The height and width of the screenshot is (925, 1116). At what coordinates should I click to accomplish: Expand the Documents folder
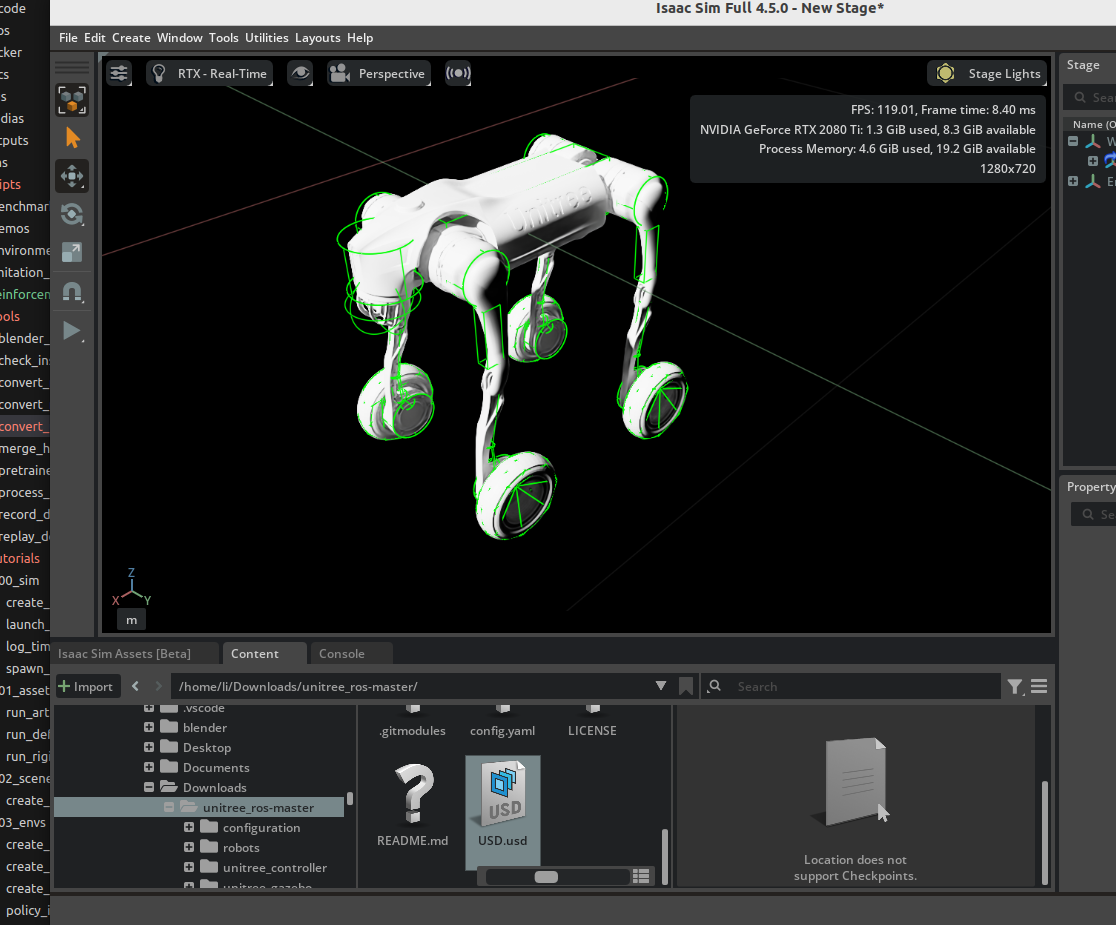tap(149, 767)
